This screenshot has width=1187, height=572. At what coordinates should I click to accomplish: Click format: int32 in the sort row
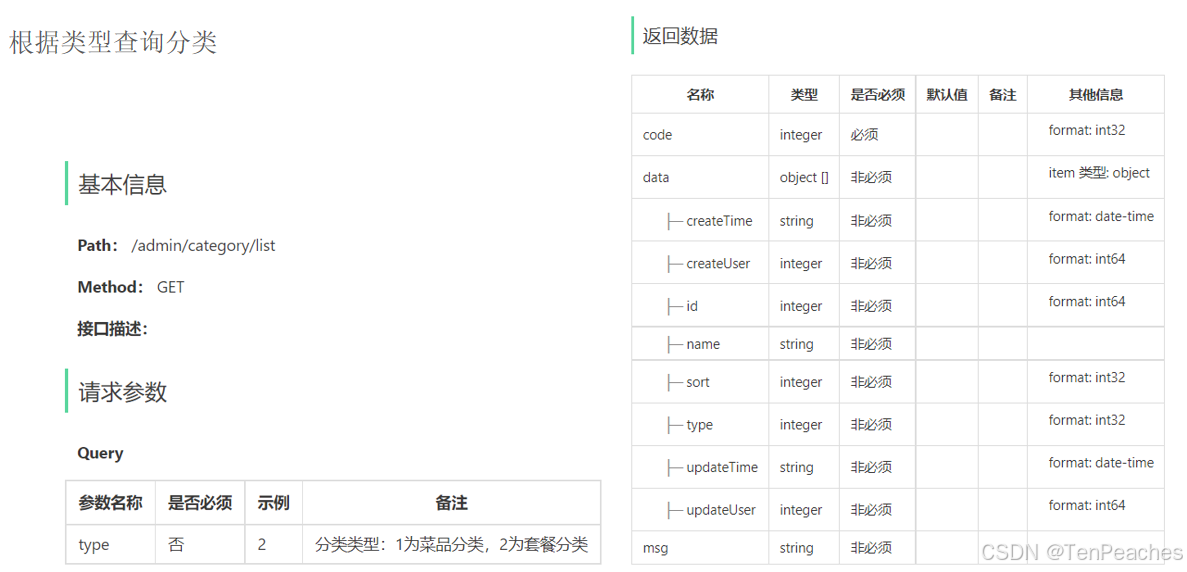1086,377
